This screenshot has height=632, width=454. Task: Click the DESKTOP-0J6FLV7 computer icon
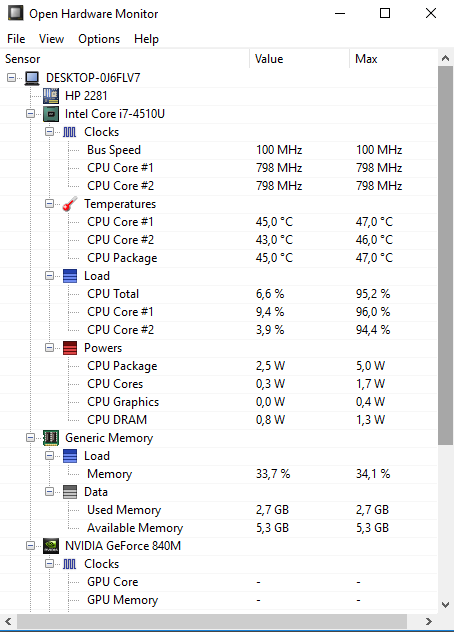(x=32, y=78)
